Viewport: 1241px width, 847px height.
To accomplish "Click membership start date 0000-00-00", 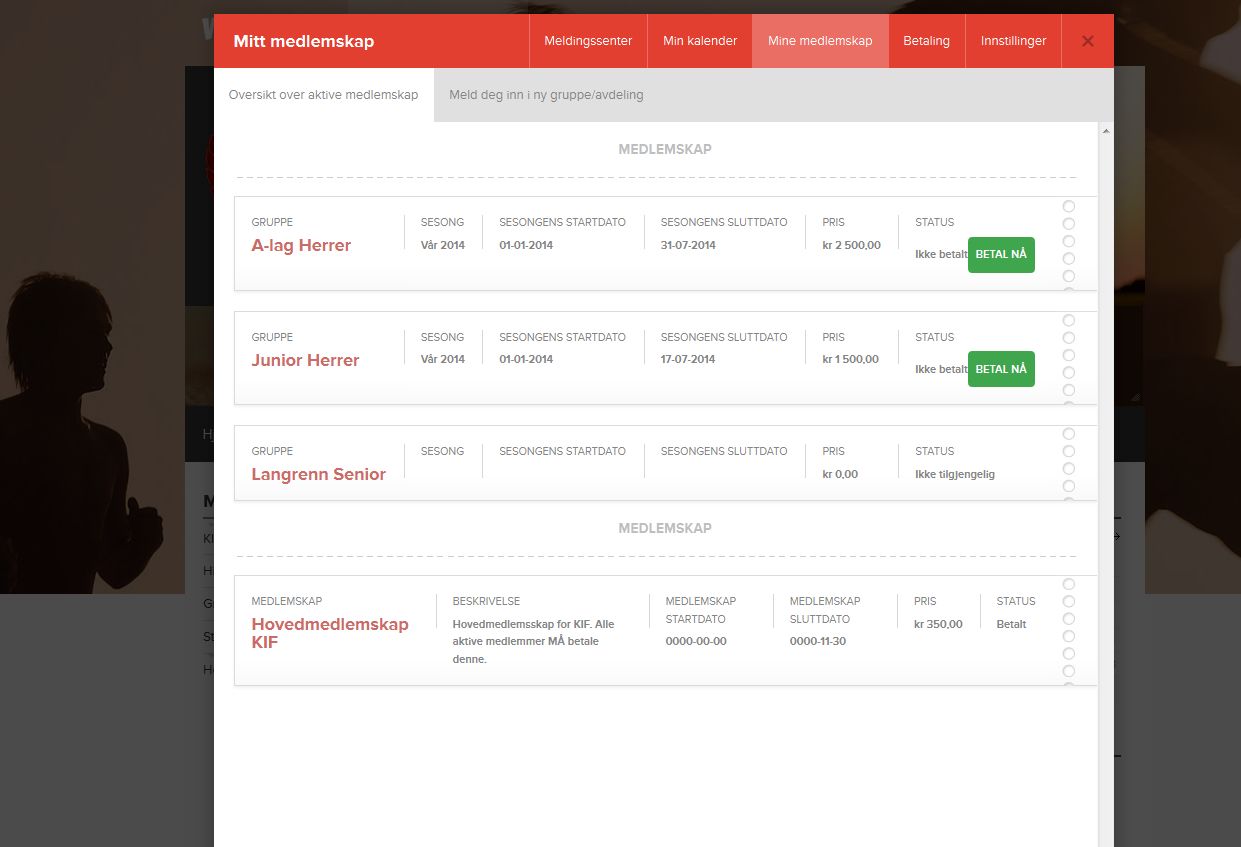I will (x=696, y=641).
